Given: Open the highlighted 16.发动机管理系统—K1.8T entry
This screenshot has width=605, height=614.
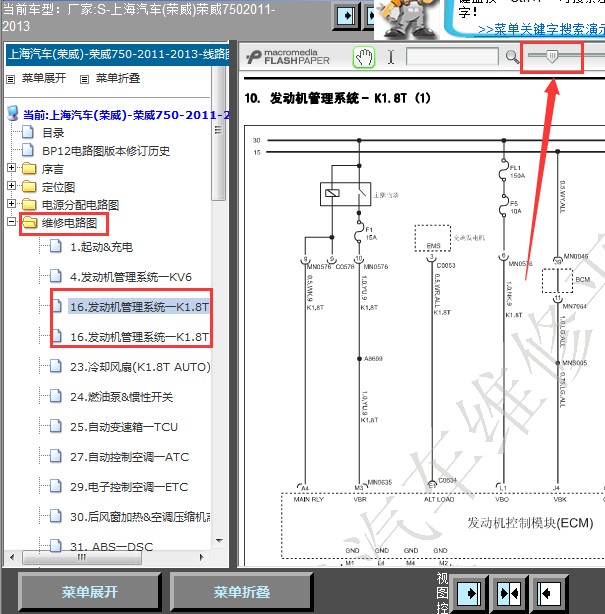Looking at the screenshot, I should pos(139,307).
